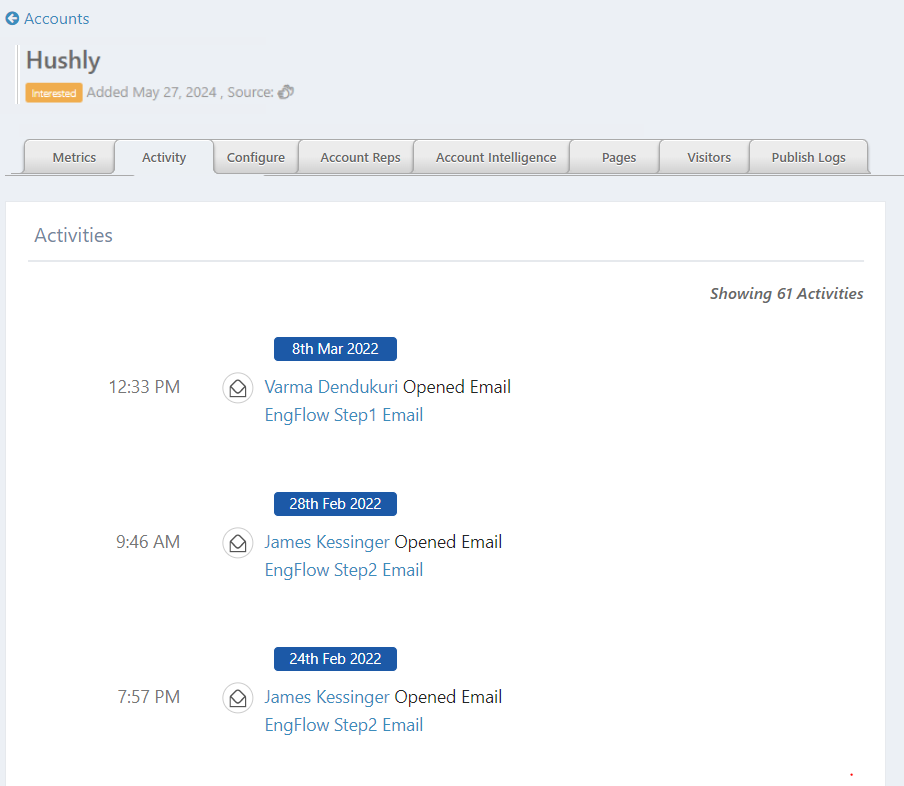
Task: Click the Showing 61 Activities text
Action: tap(786, 294)
